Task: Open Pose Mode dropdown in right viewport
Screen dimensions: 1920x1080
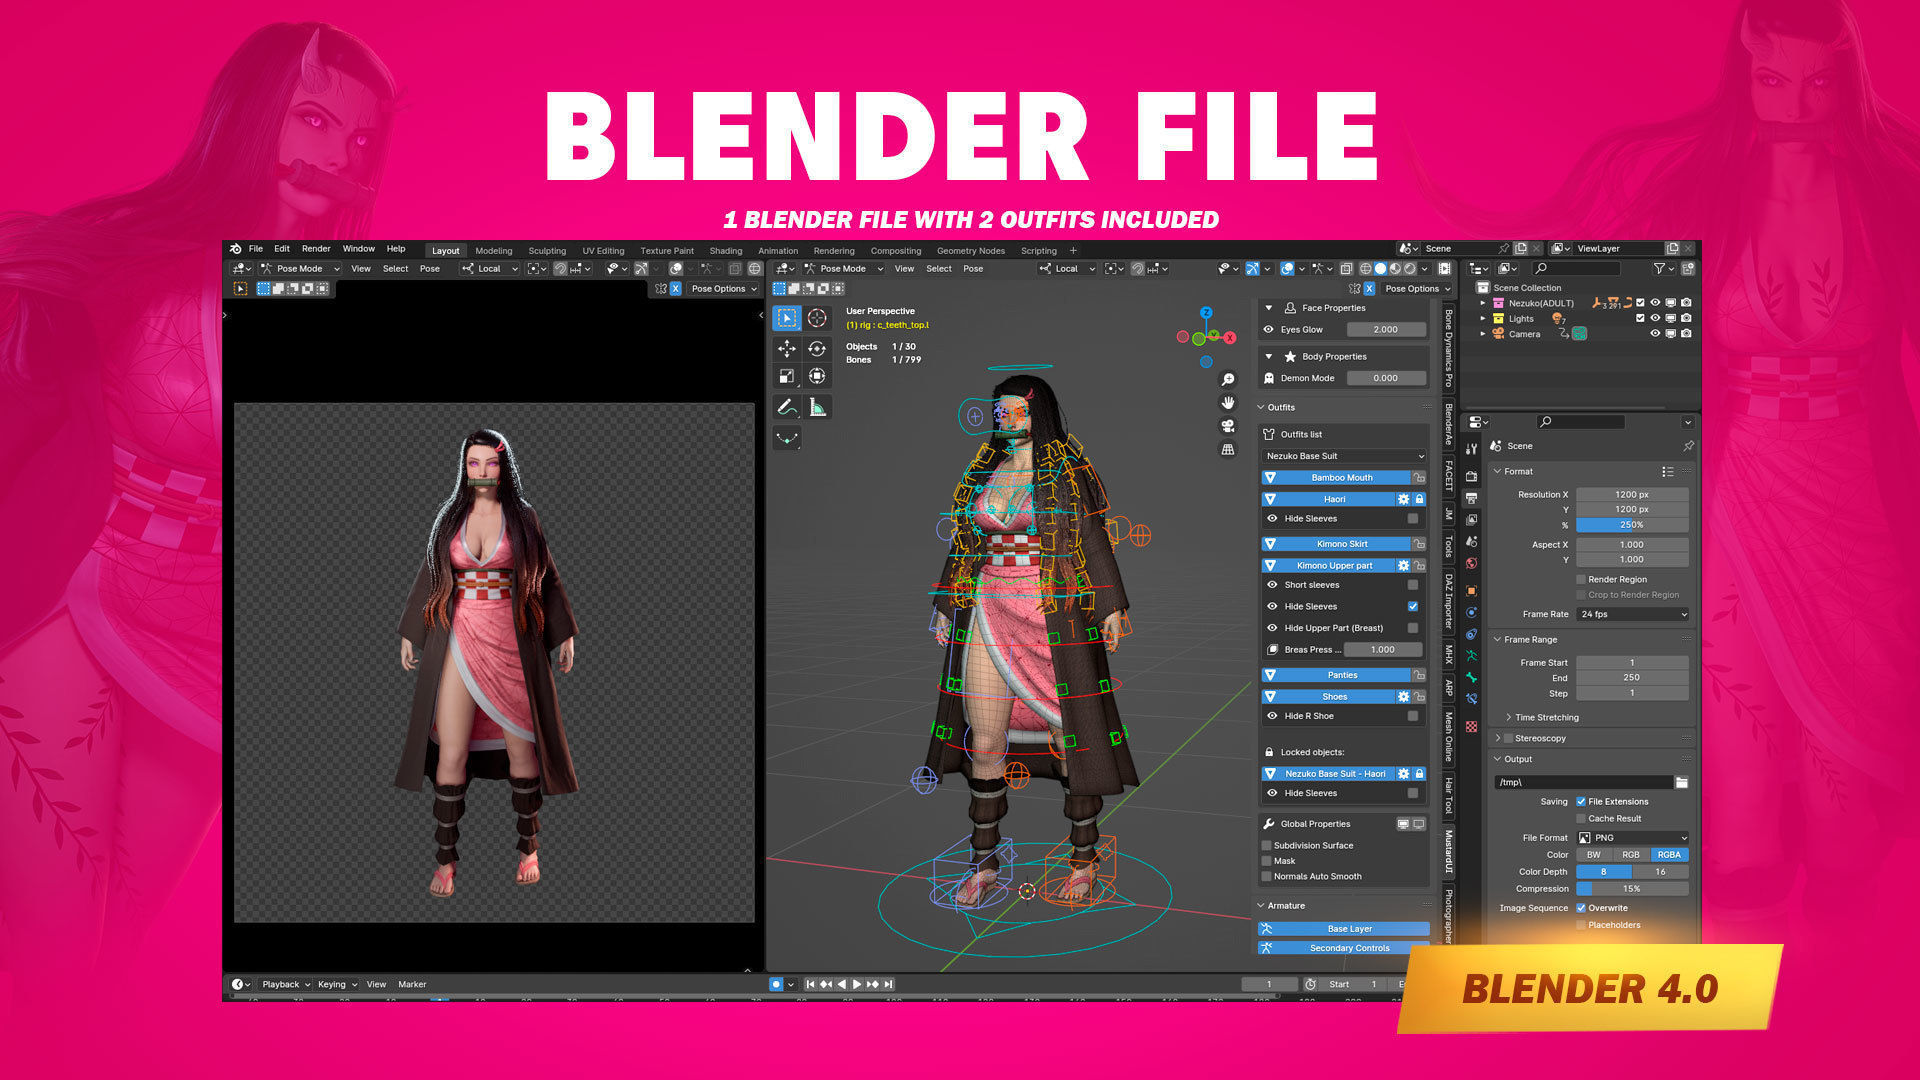Action: (x=845, y=269)
